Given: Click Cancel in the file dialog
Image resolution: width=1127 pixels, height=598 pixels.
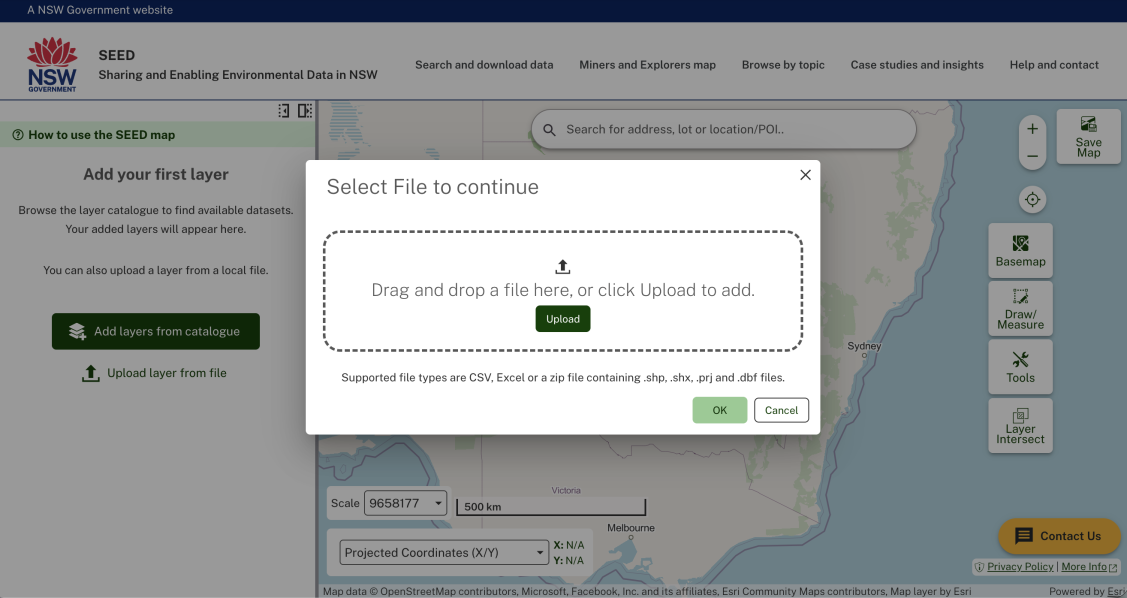Looking at the screenshot, I should coord(781,410).
